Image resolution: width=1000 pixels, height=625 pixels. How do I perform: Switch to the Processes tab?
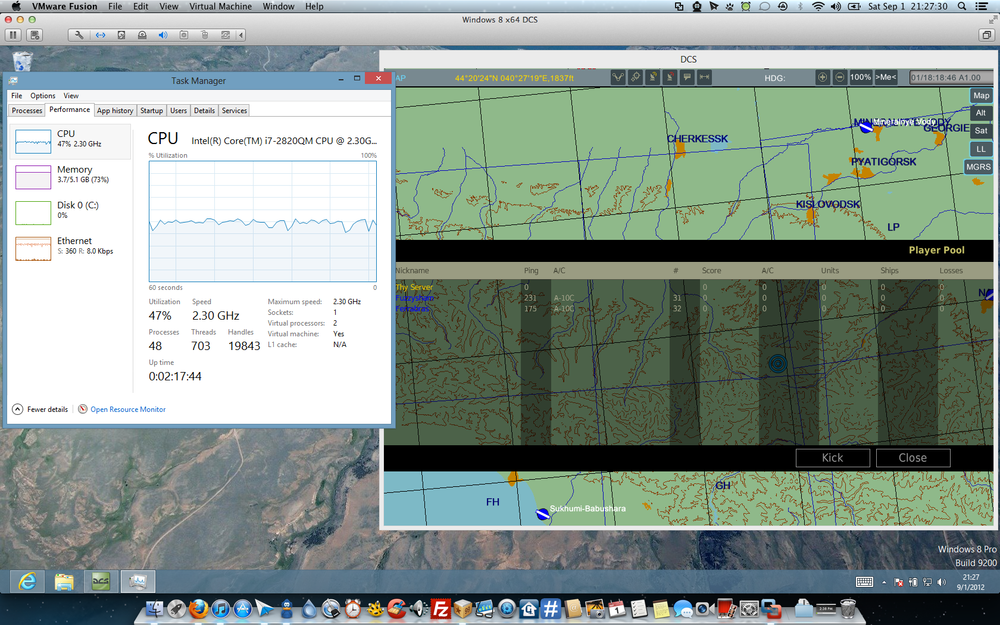pyautogui.click(x=26, y=110)
